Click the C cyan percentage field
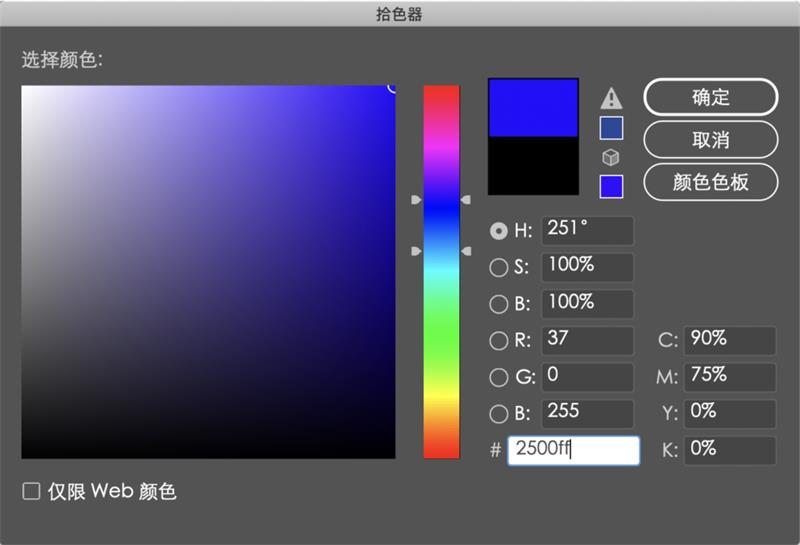 tap(730, 340)
